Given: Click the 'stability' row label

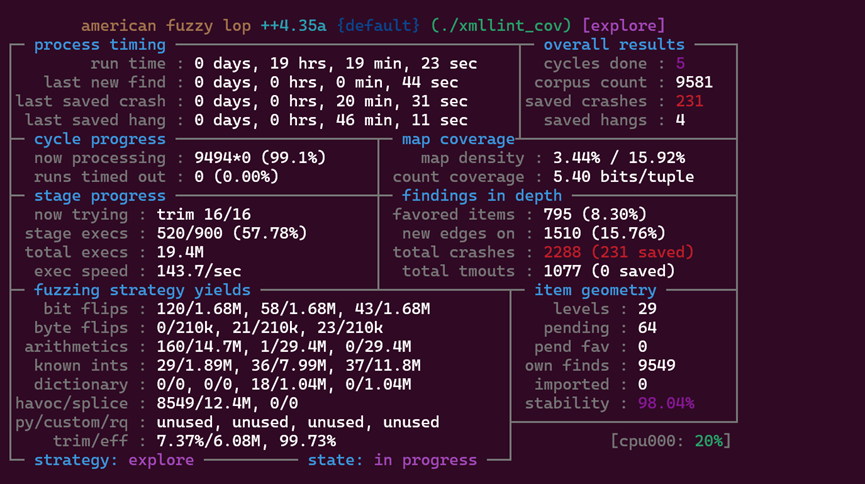Looking at the screenshot, I should (567, 403).
